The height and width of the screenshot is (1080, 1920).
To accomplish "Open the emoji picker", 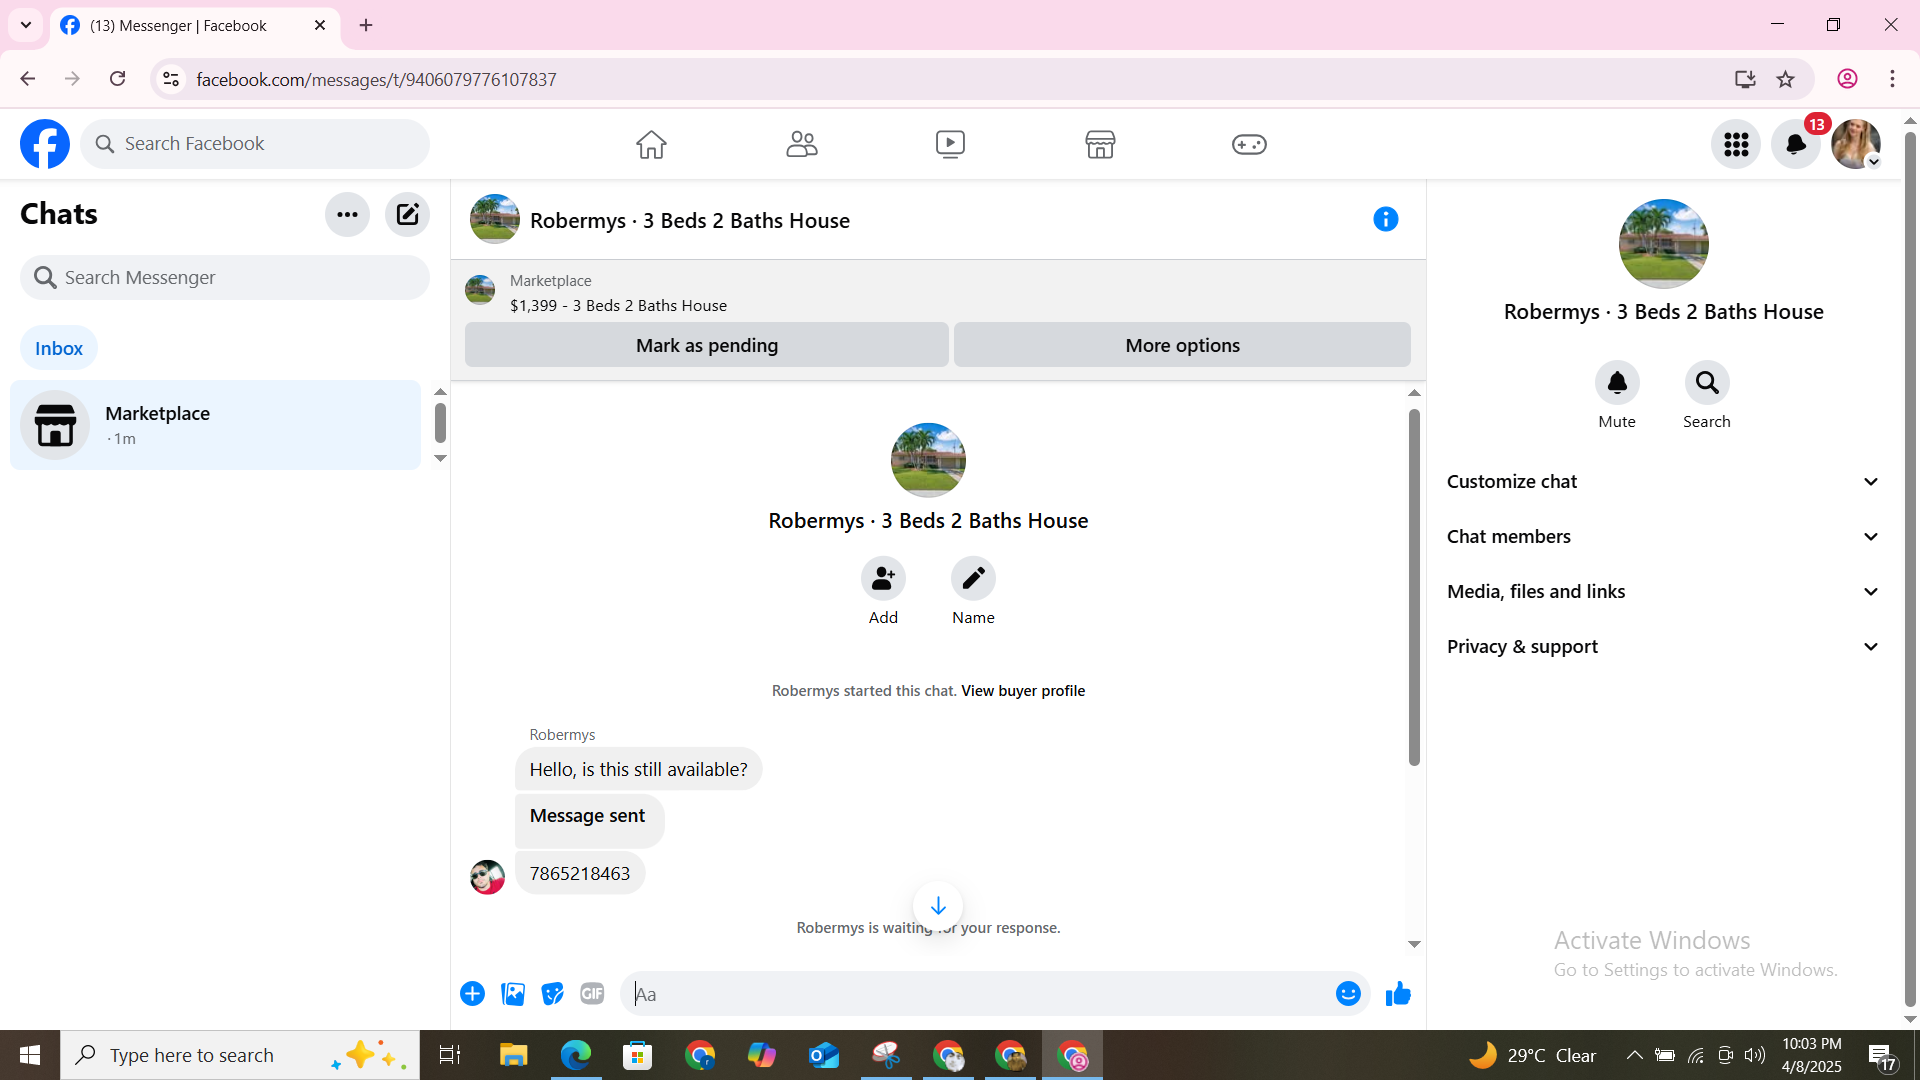I will (1348, 994).
